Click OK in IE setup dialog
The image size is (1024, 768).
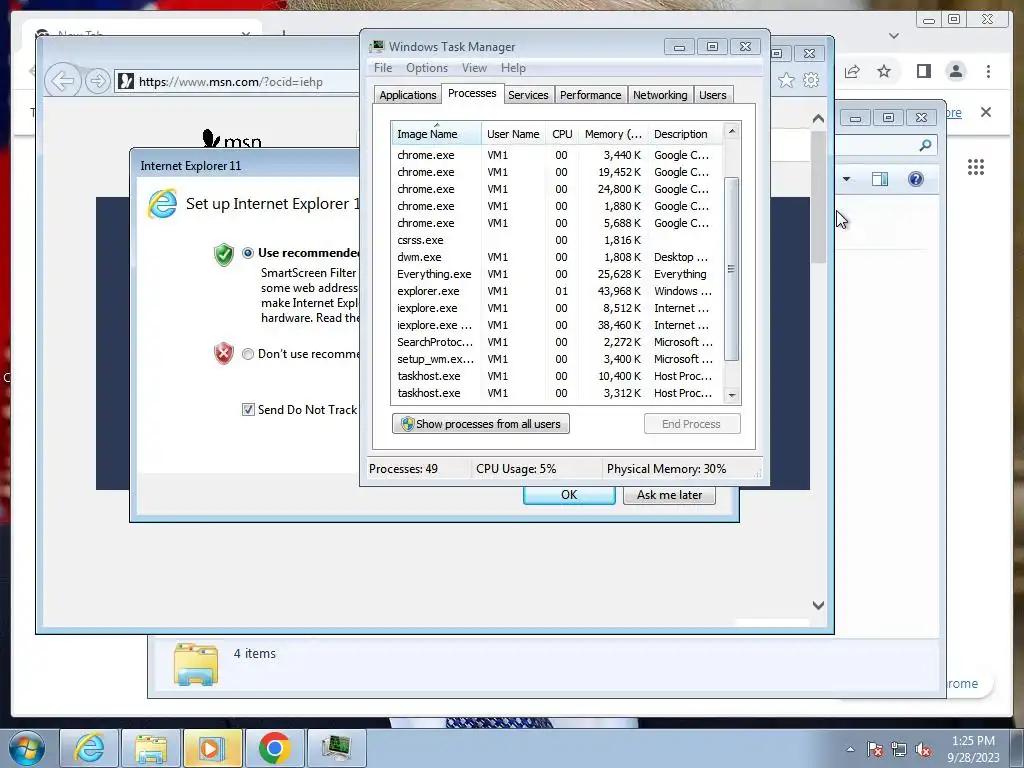569,495
